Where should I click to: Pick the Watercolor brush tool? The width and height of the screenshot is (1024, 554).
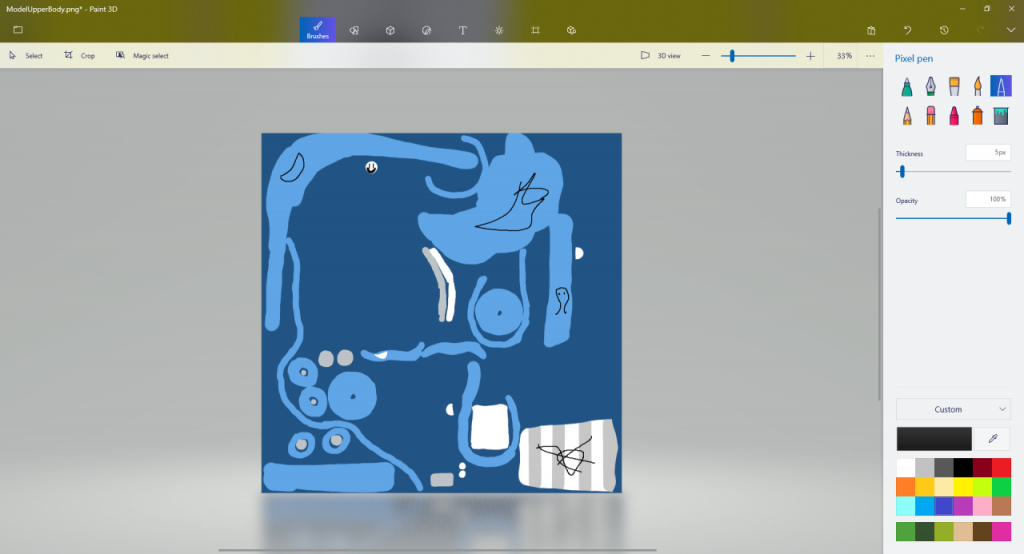click(x=977, y=87)
